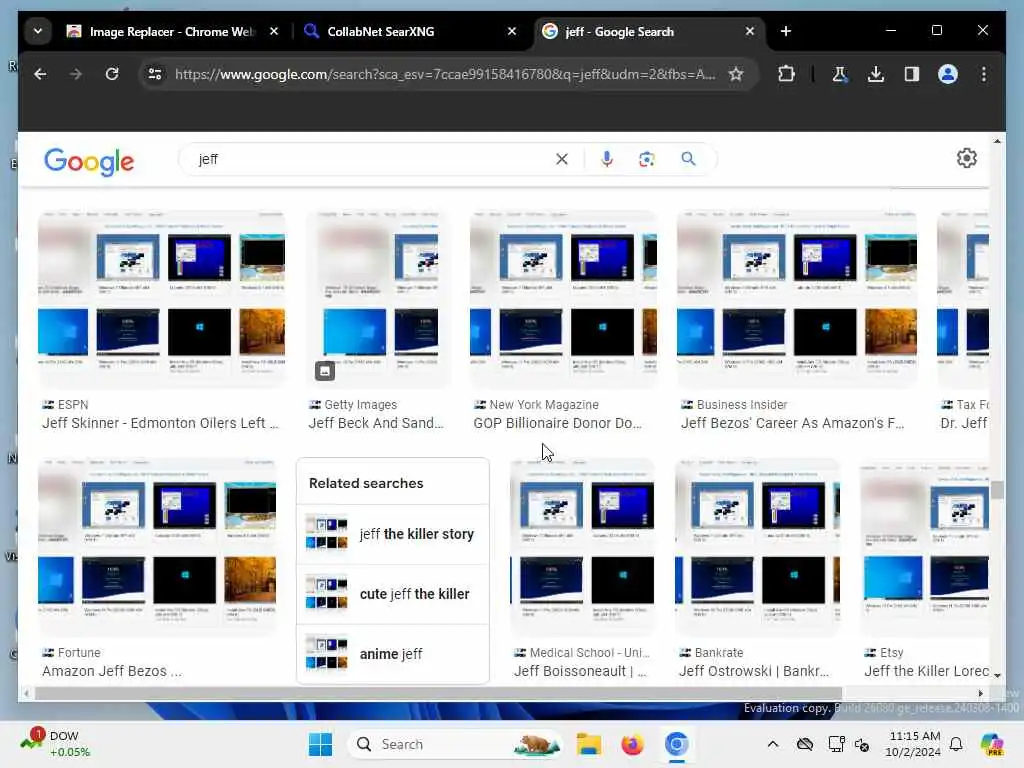The image size is (1024, 768).
Task: Bookmark this page with the star icon
Action: pyautogui.click(x=736, y=74)
